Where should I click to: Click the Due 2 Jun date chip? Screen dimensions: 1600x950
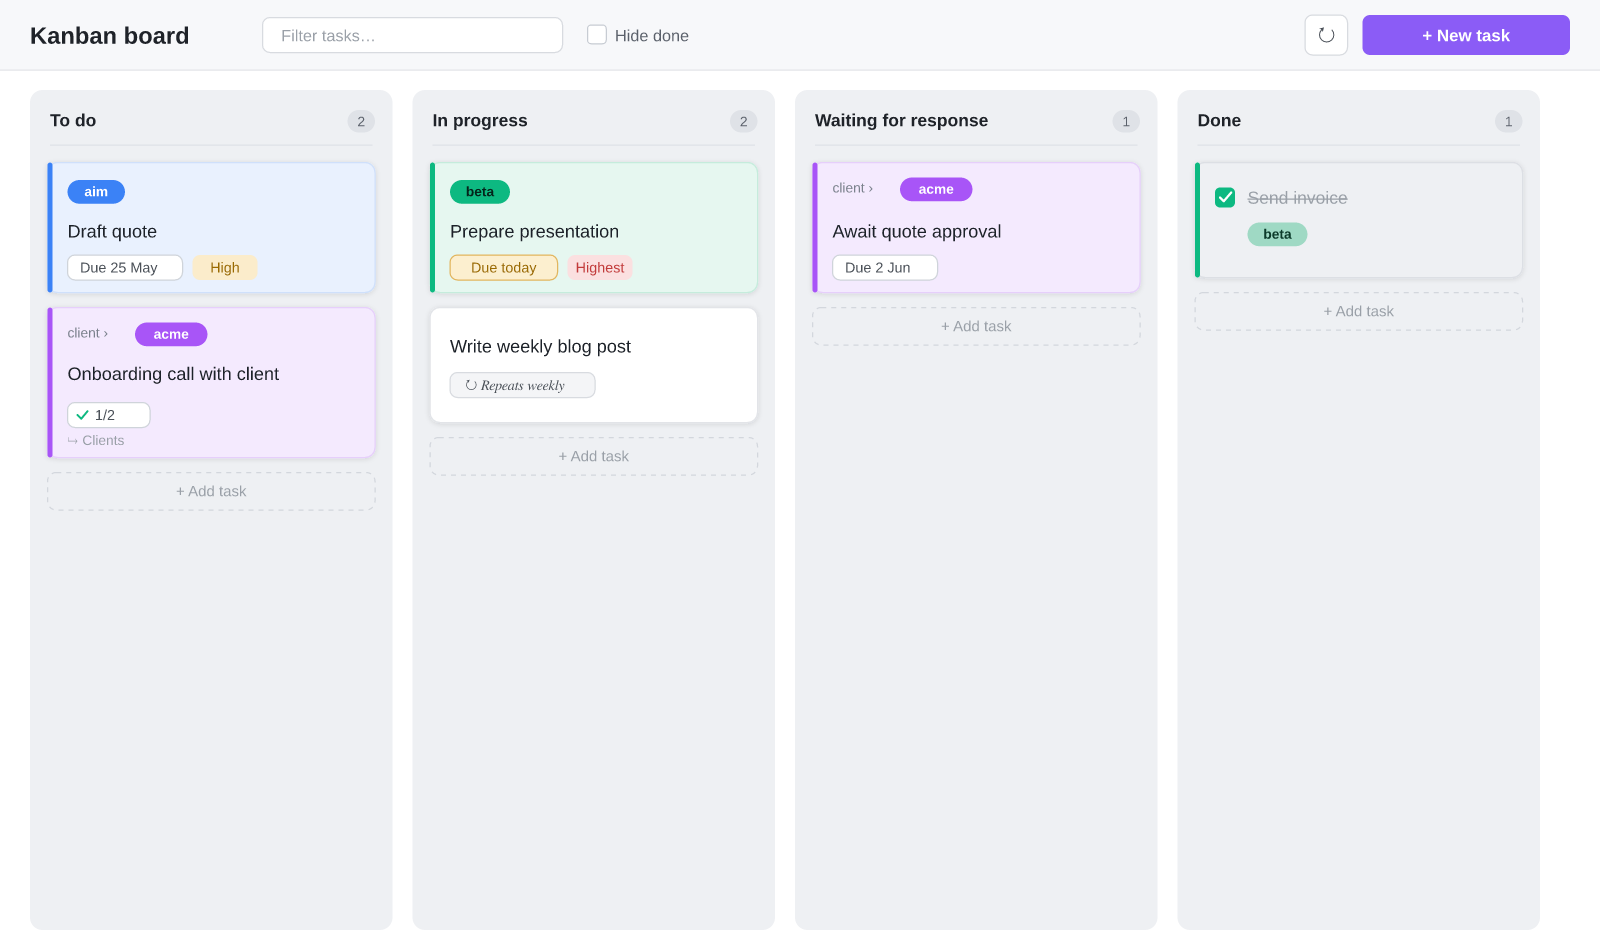(x=885, y=268)
